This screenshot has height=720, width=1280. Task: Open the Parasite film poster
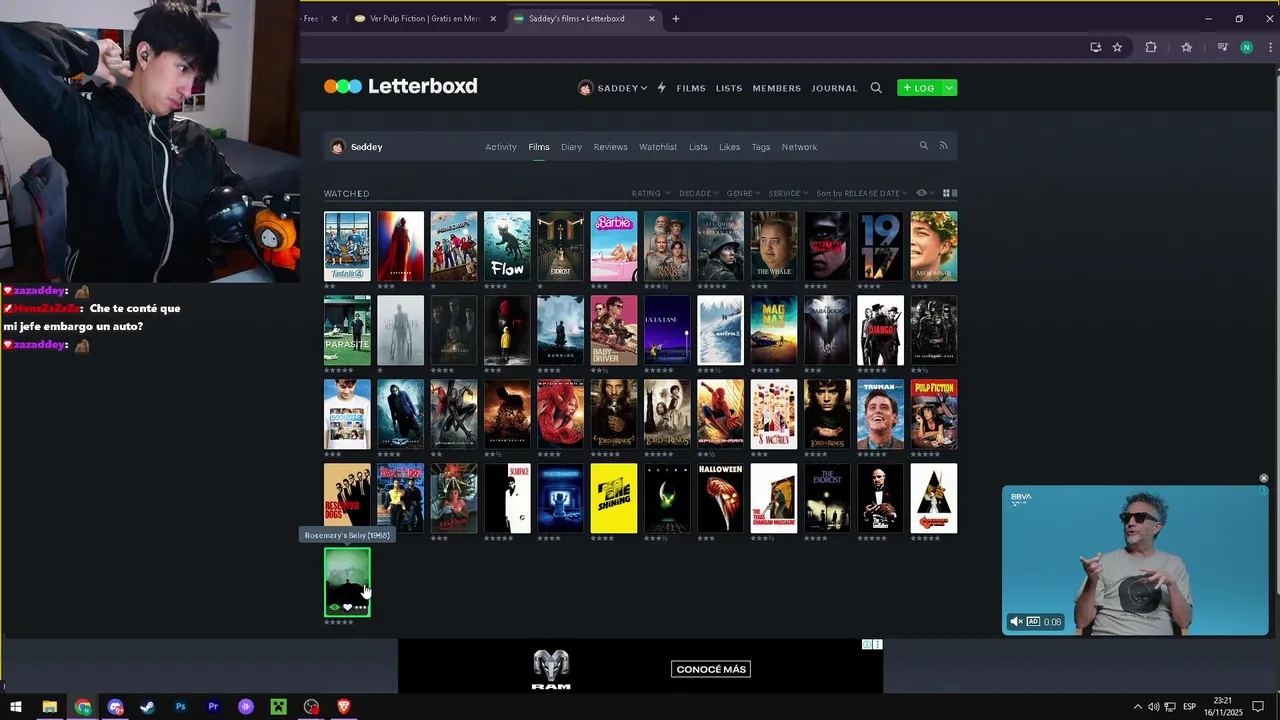coord(347,330)
